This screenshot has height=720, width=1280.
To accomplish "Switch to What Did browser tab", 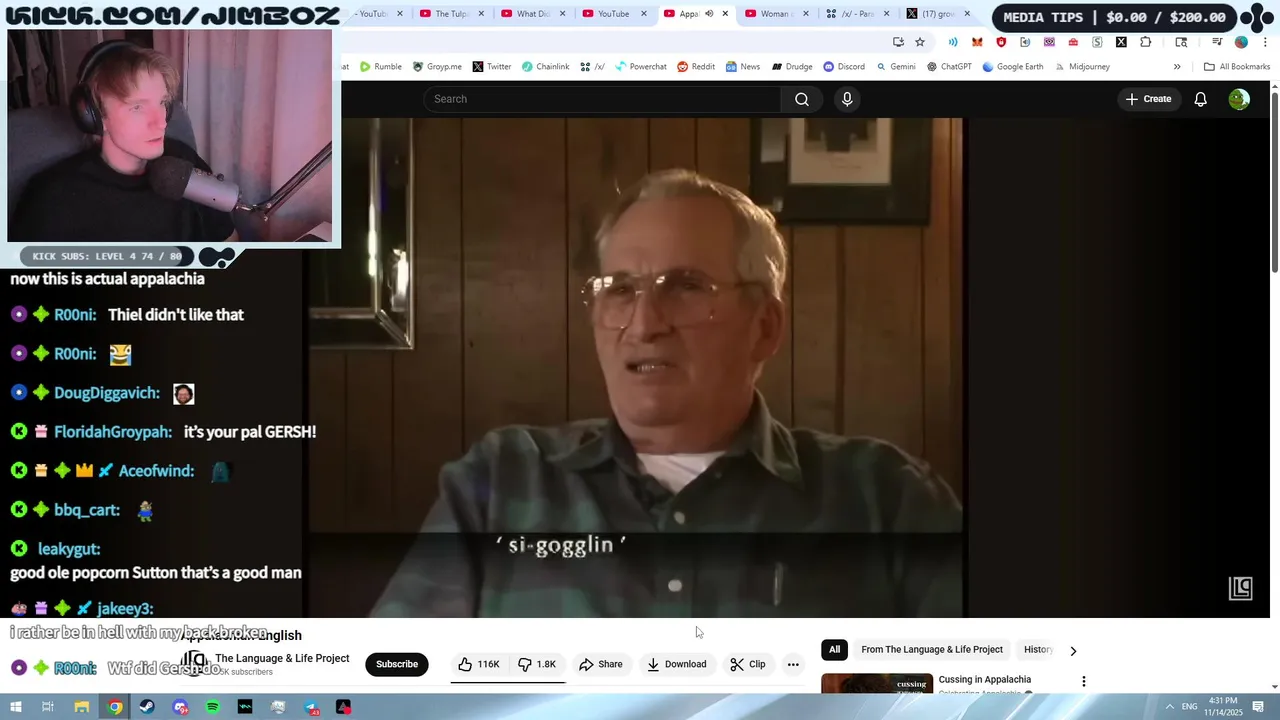I will pyautogui.click(x=526, y=14).
